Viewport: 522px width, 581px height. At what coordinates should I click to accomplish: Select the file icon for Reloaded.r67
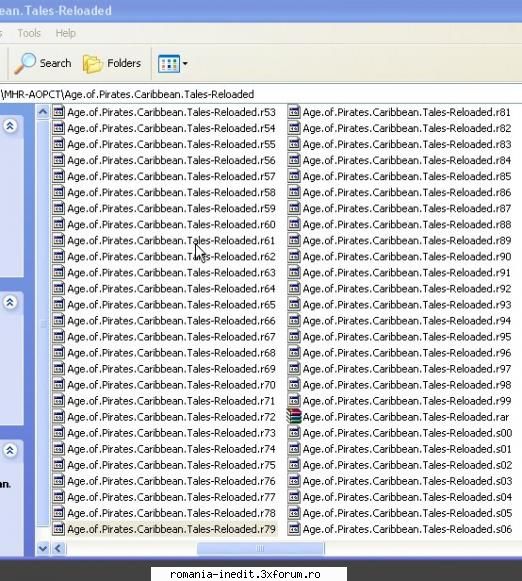pyautogui.click(x=59, y=336)
